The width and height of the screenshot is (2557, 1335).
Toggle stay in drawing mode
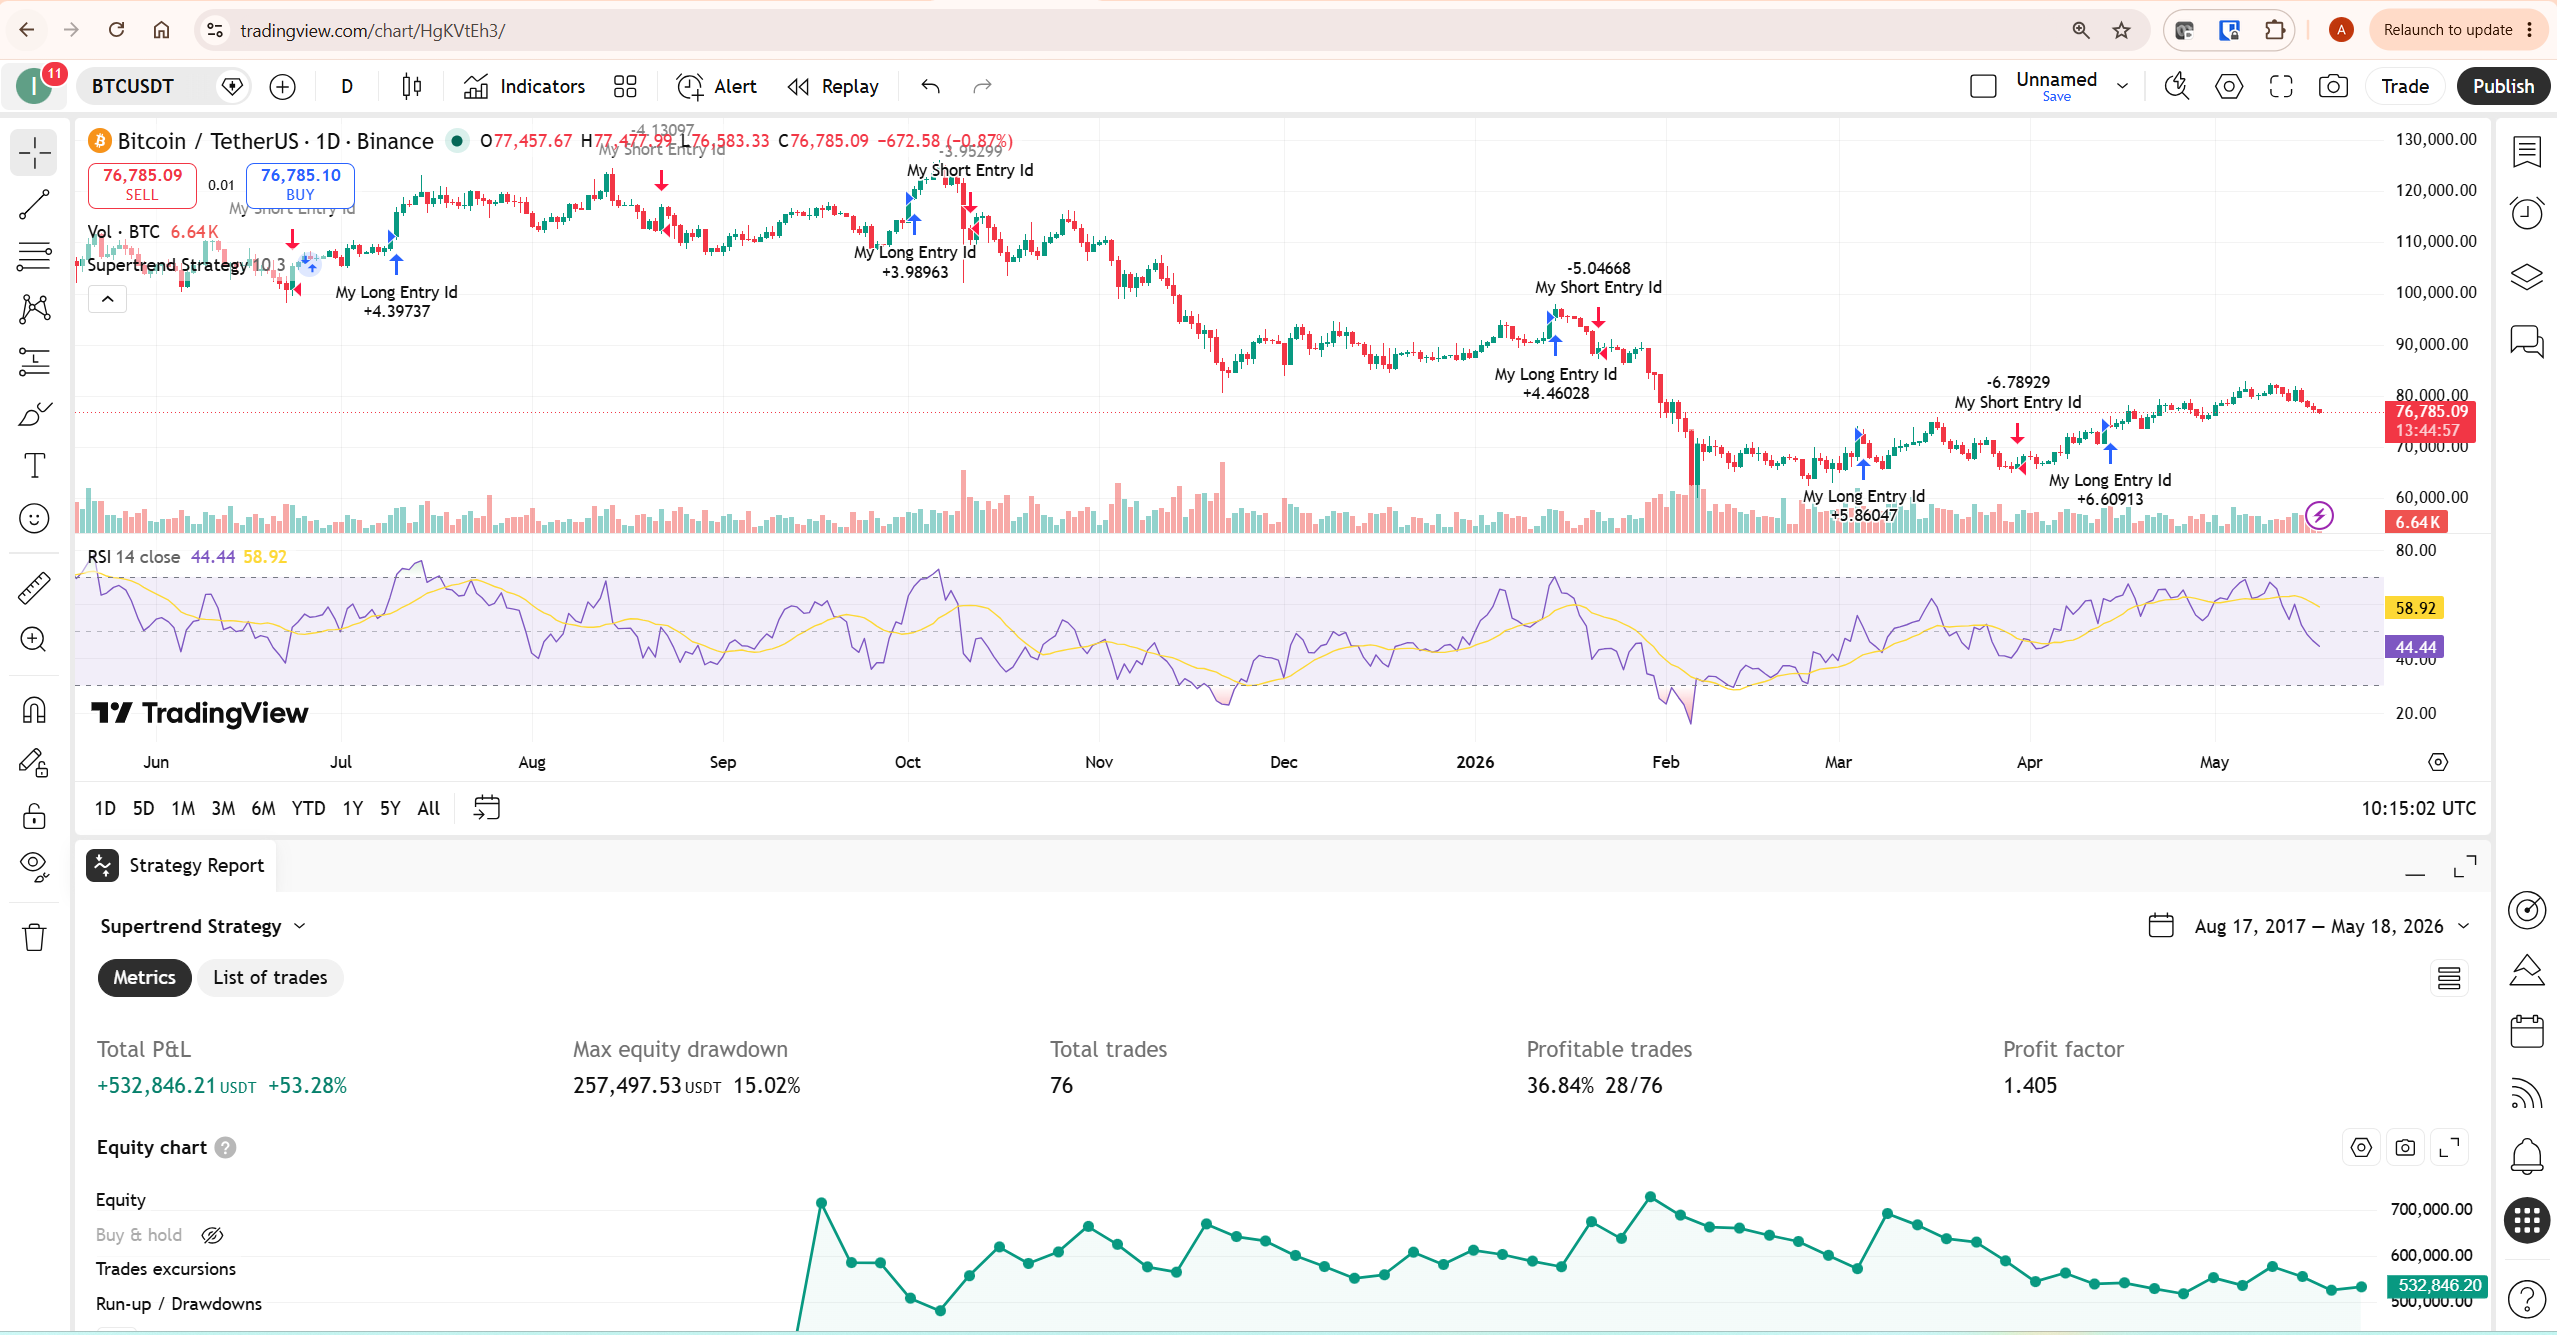(34, 764)
